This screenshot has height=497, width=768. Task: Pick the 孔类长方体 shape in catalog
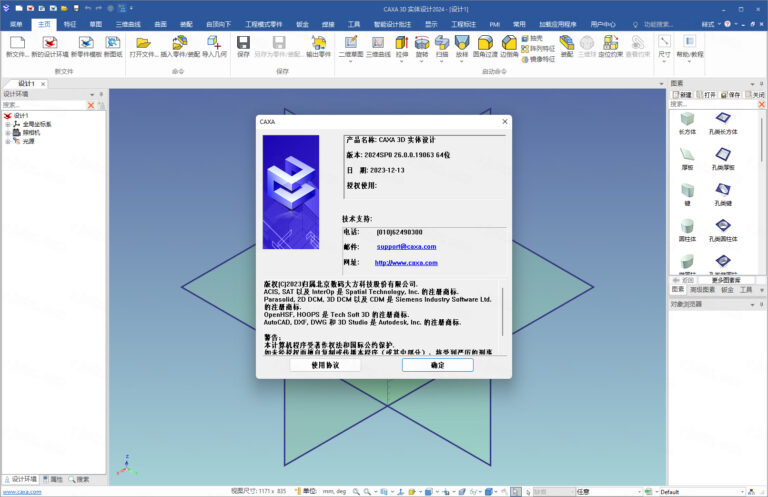tap(723, 119)
